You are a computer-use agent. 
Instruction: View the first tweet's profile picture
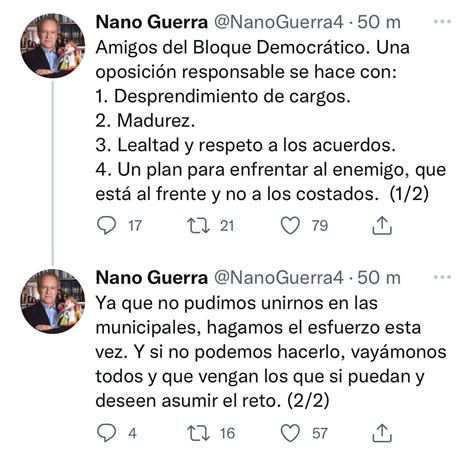53,45
